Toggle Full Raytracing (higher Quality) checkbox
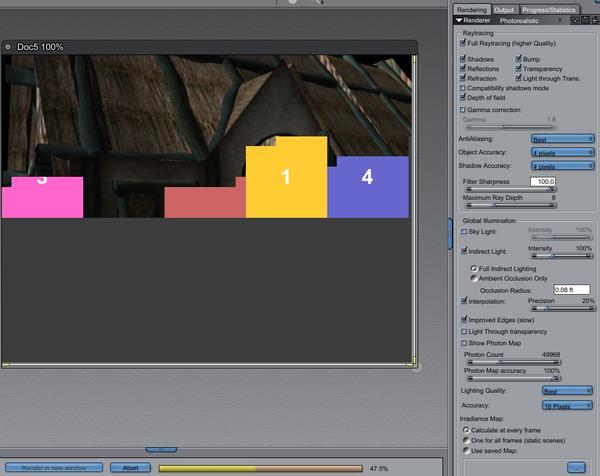 tap(463, 43)
